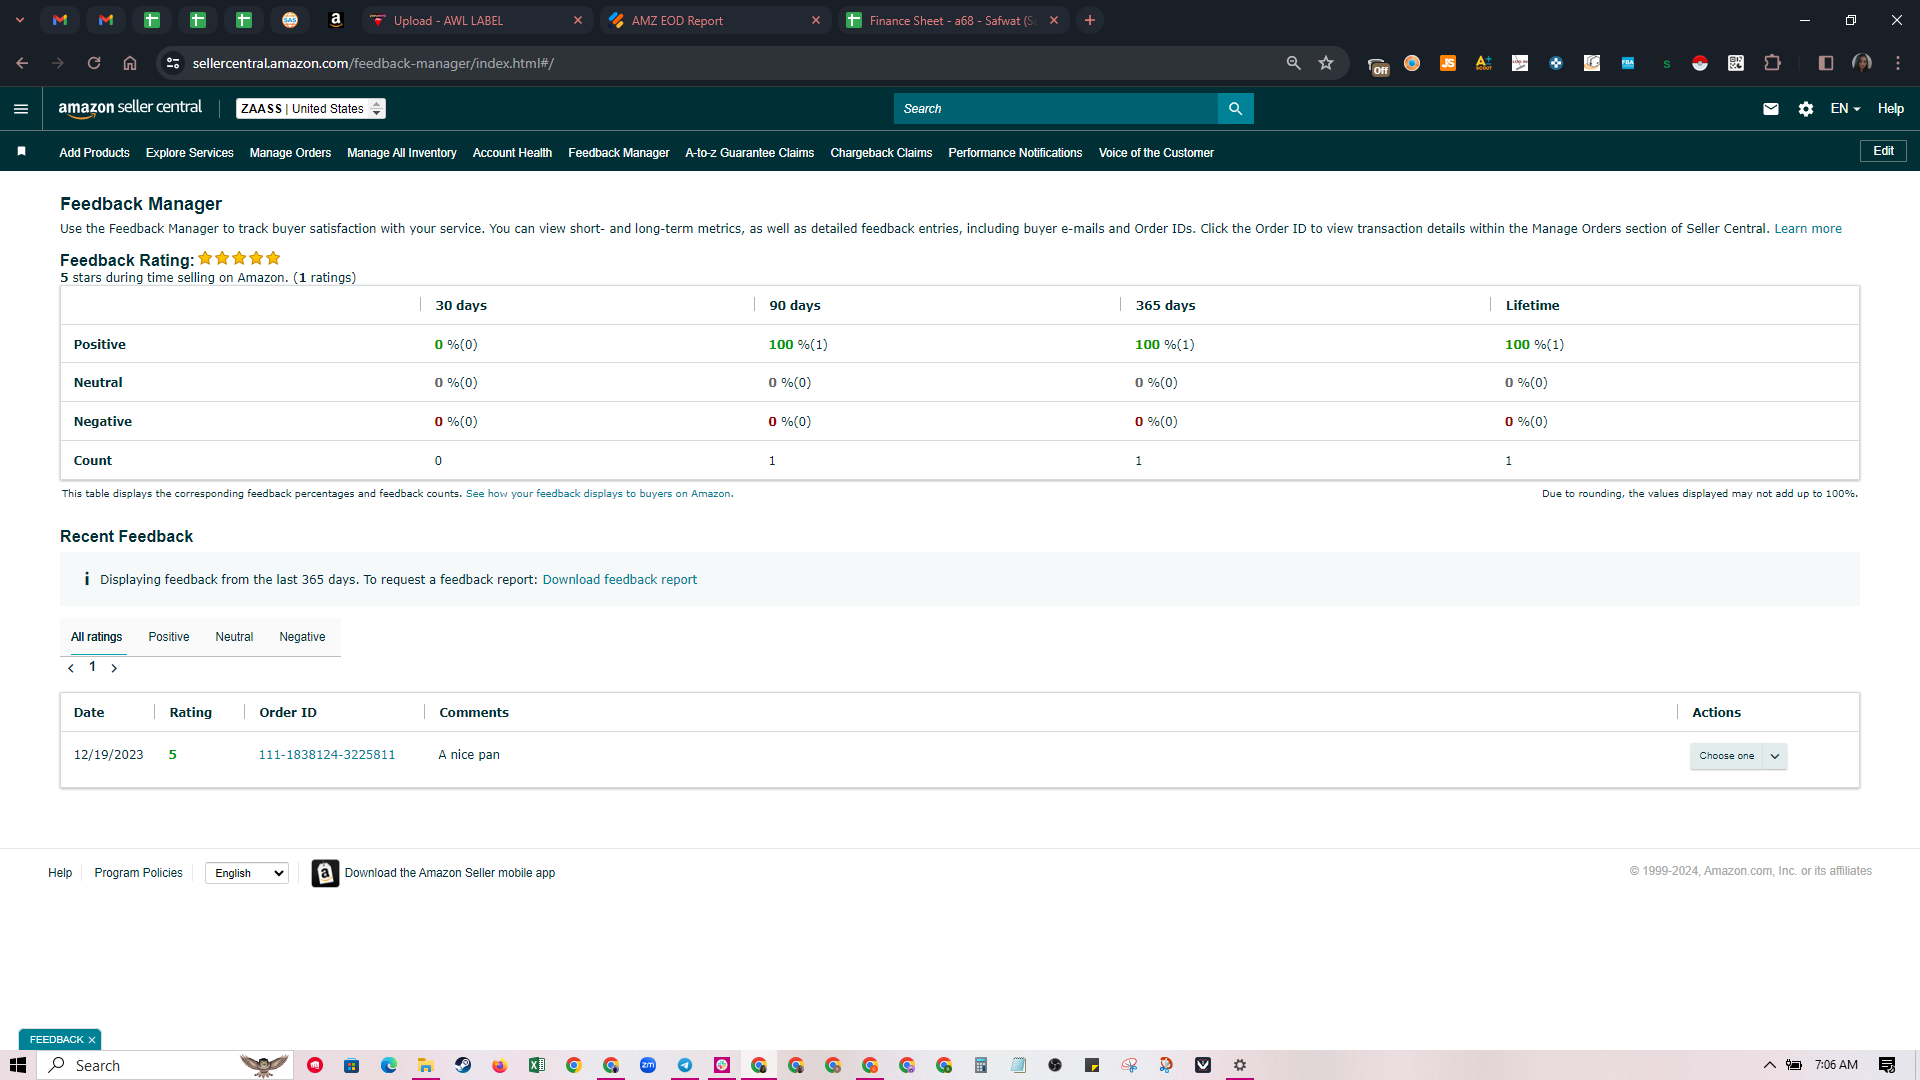
Task: Open the Chrome profile avatar
Action: (1862, 63)
